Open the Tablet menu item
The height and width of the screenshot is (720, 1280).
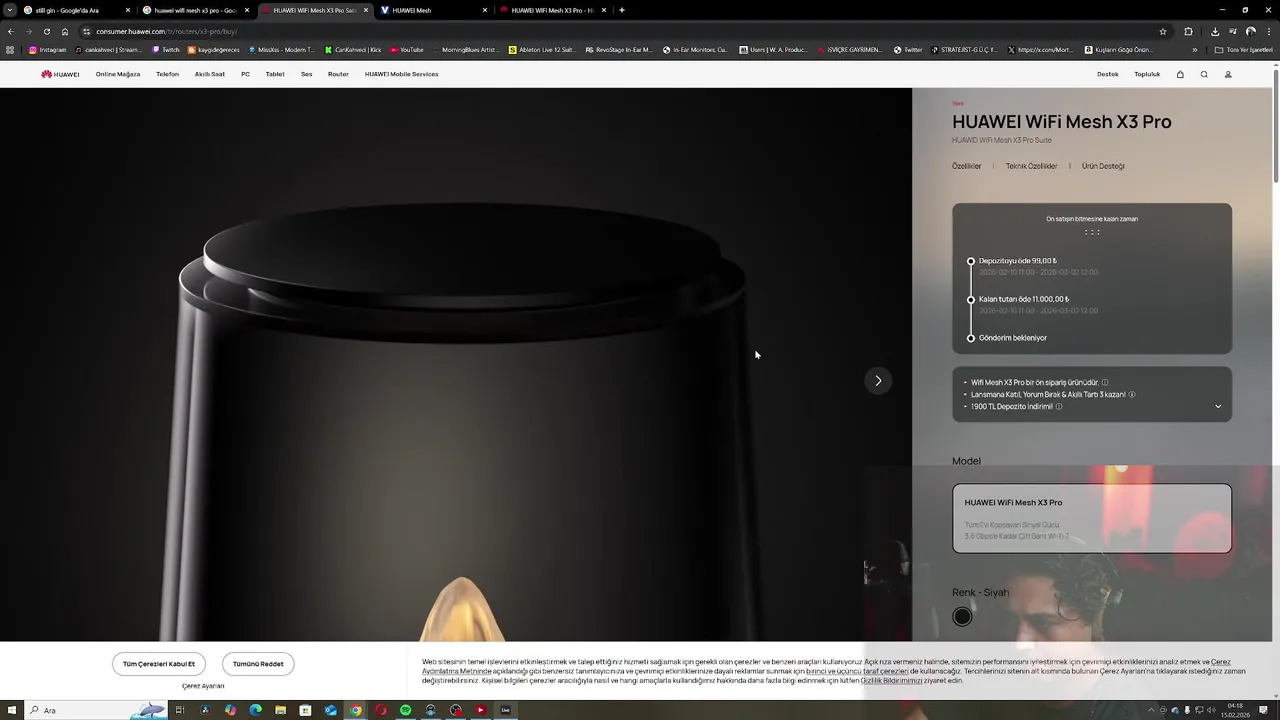(275, 74)
